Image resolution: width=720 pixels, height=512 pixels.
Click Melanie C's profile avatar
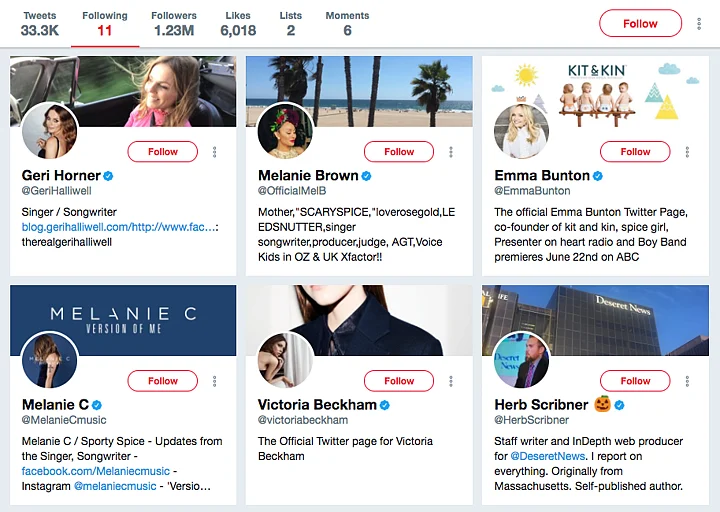pos(49,360)
